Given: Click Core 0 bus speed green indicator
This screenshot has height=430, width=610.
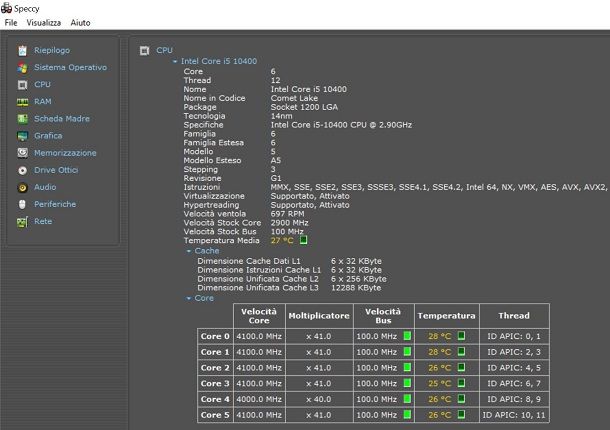Looking at the screenshot, I should point(407,336).
